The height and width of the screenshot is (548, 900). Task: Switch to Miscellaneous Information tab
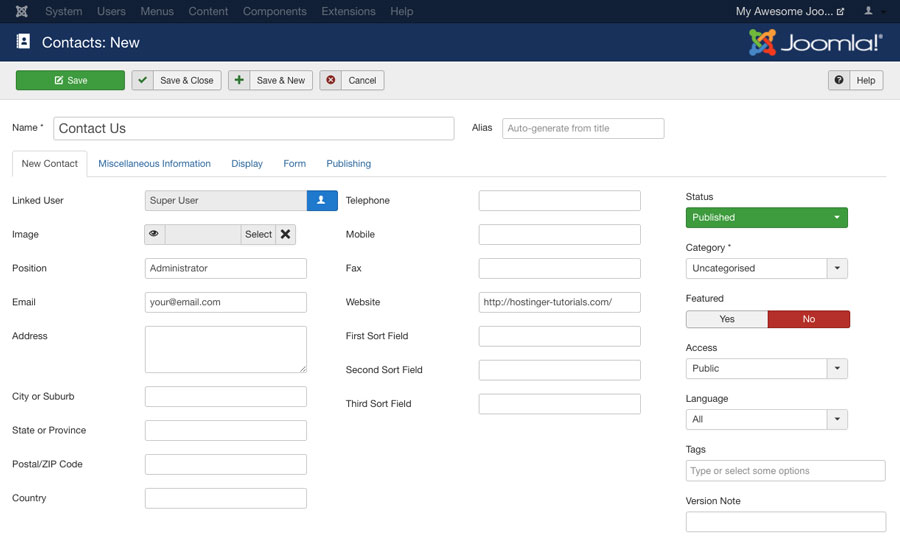154,164
